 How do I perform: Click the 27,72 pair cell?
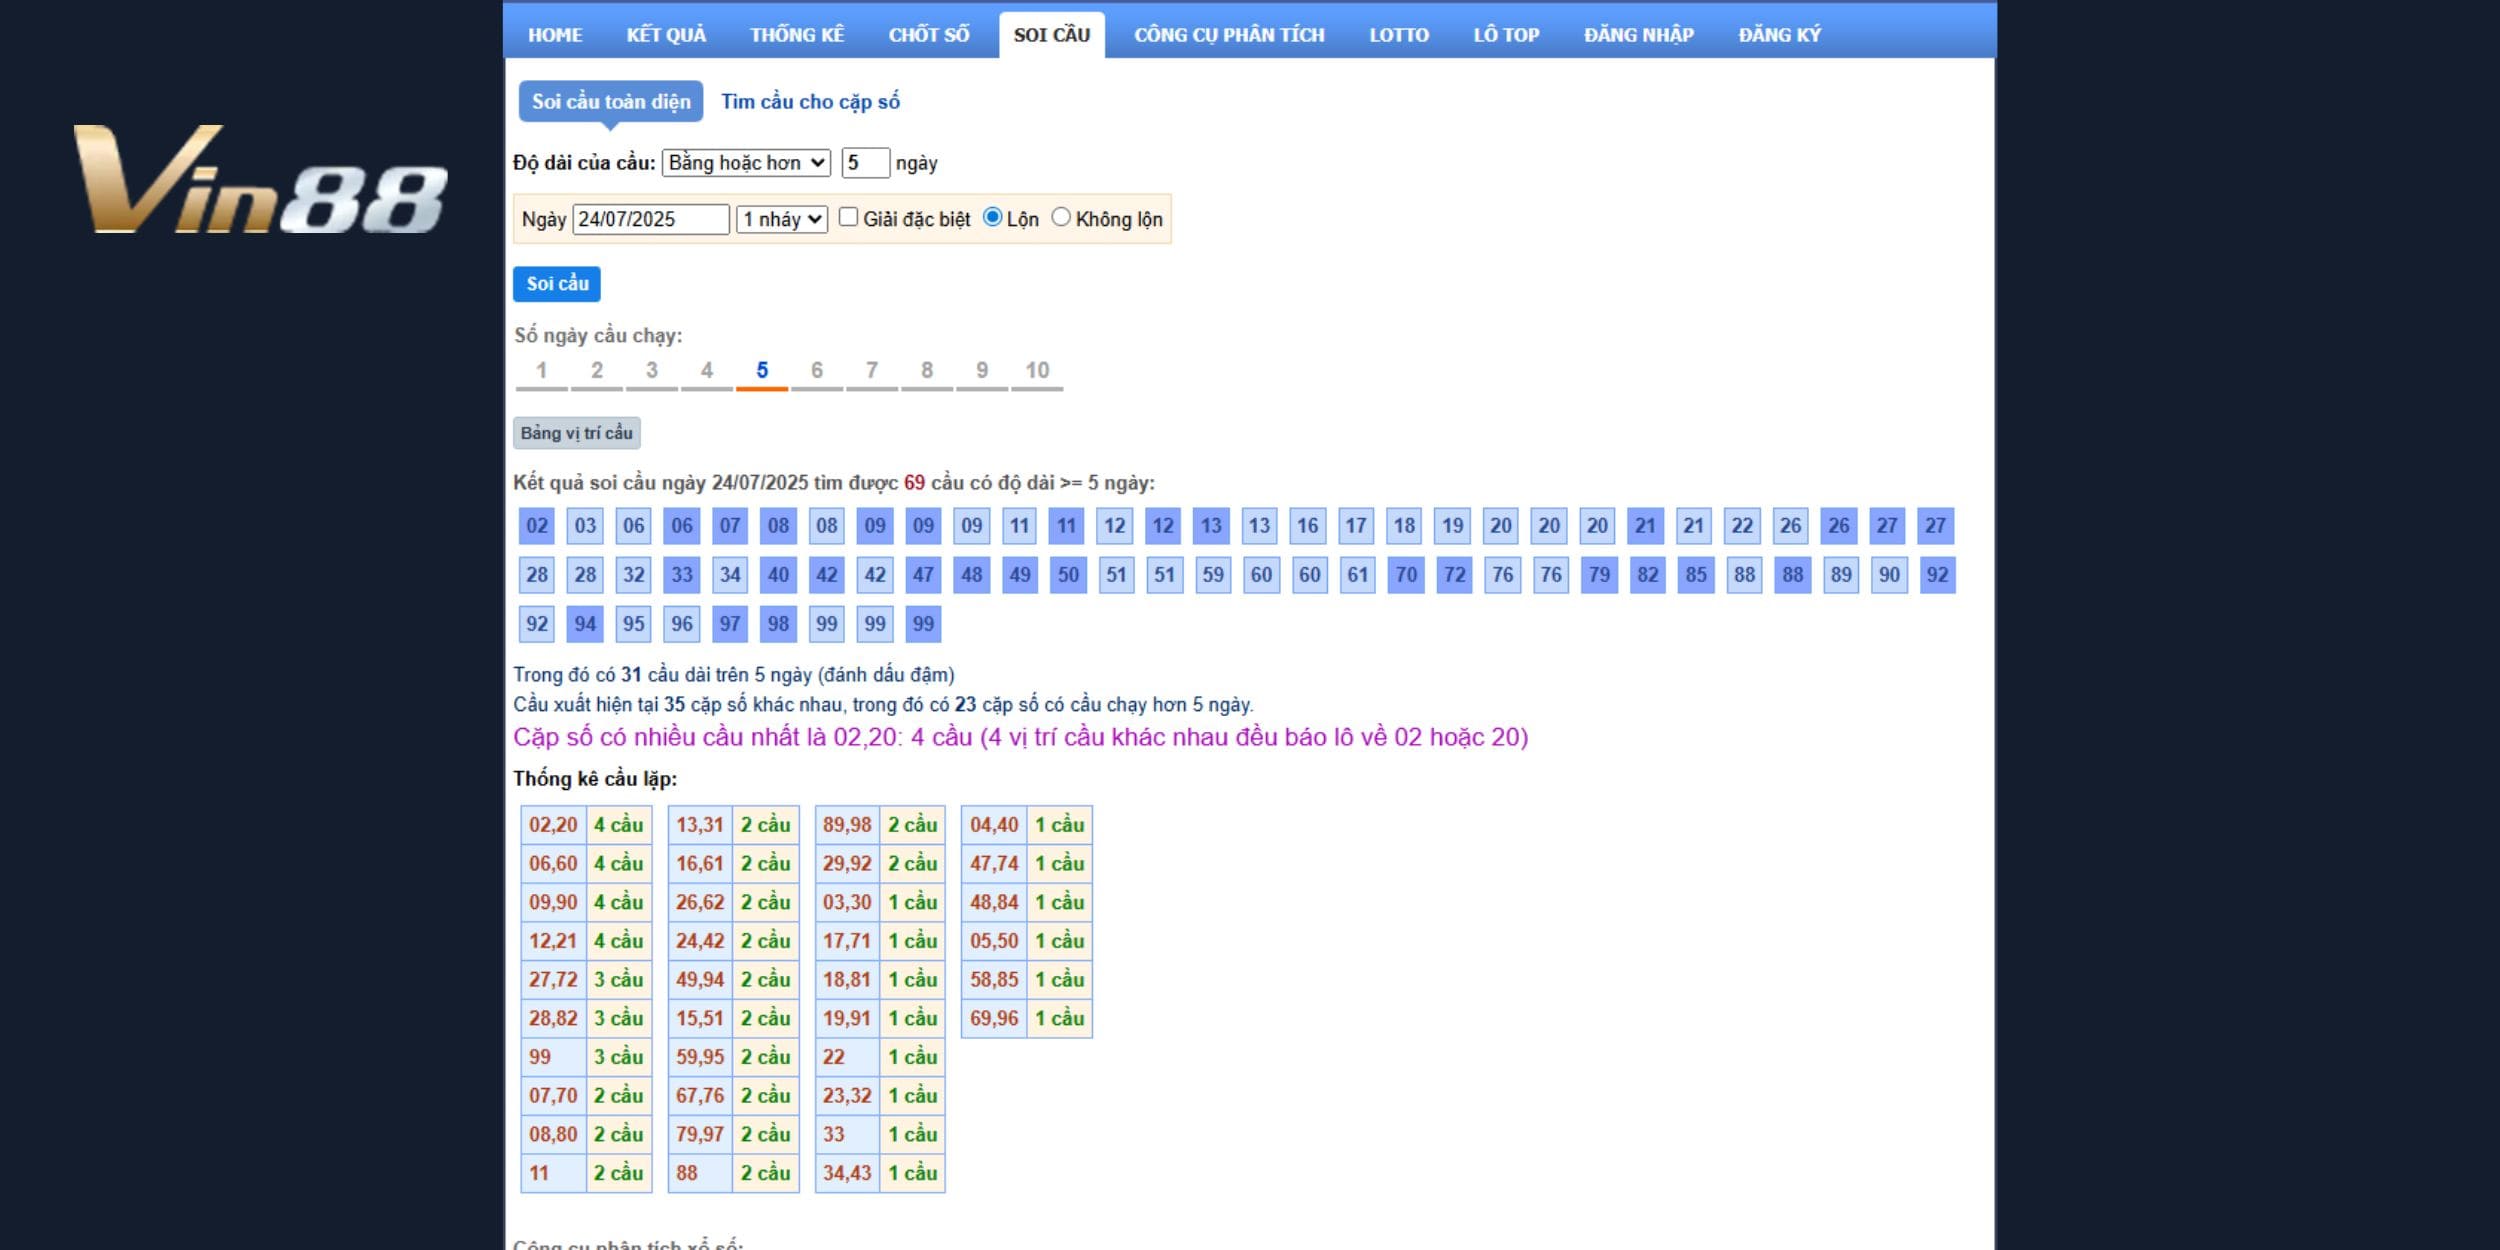point(553,980)
